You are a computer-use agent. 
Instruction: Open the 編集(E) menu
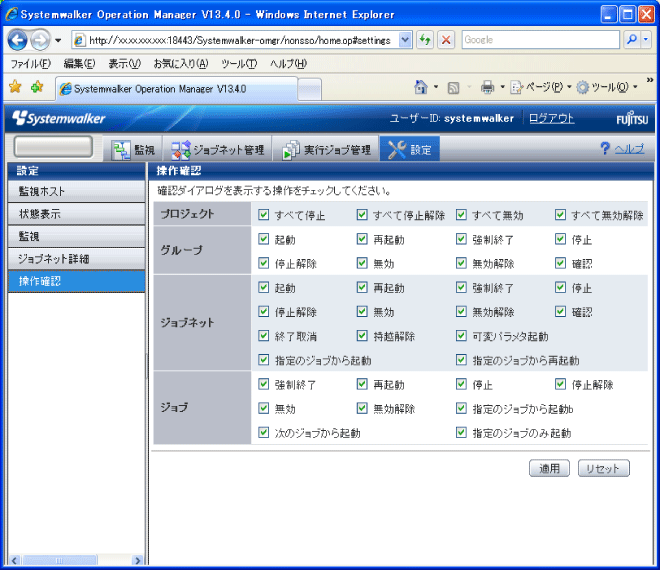79,64
